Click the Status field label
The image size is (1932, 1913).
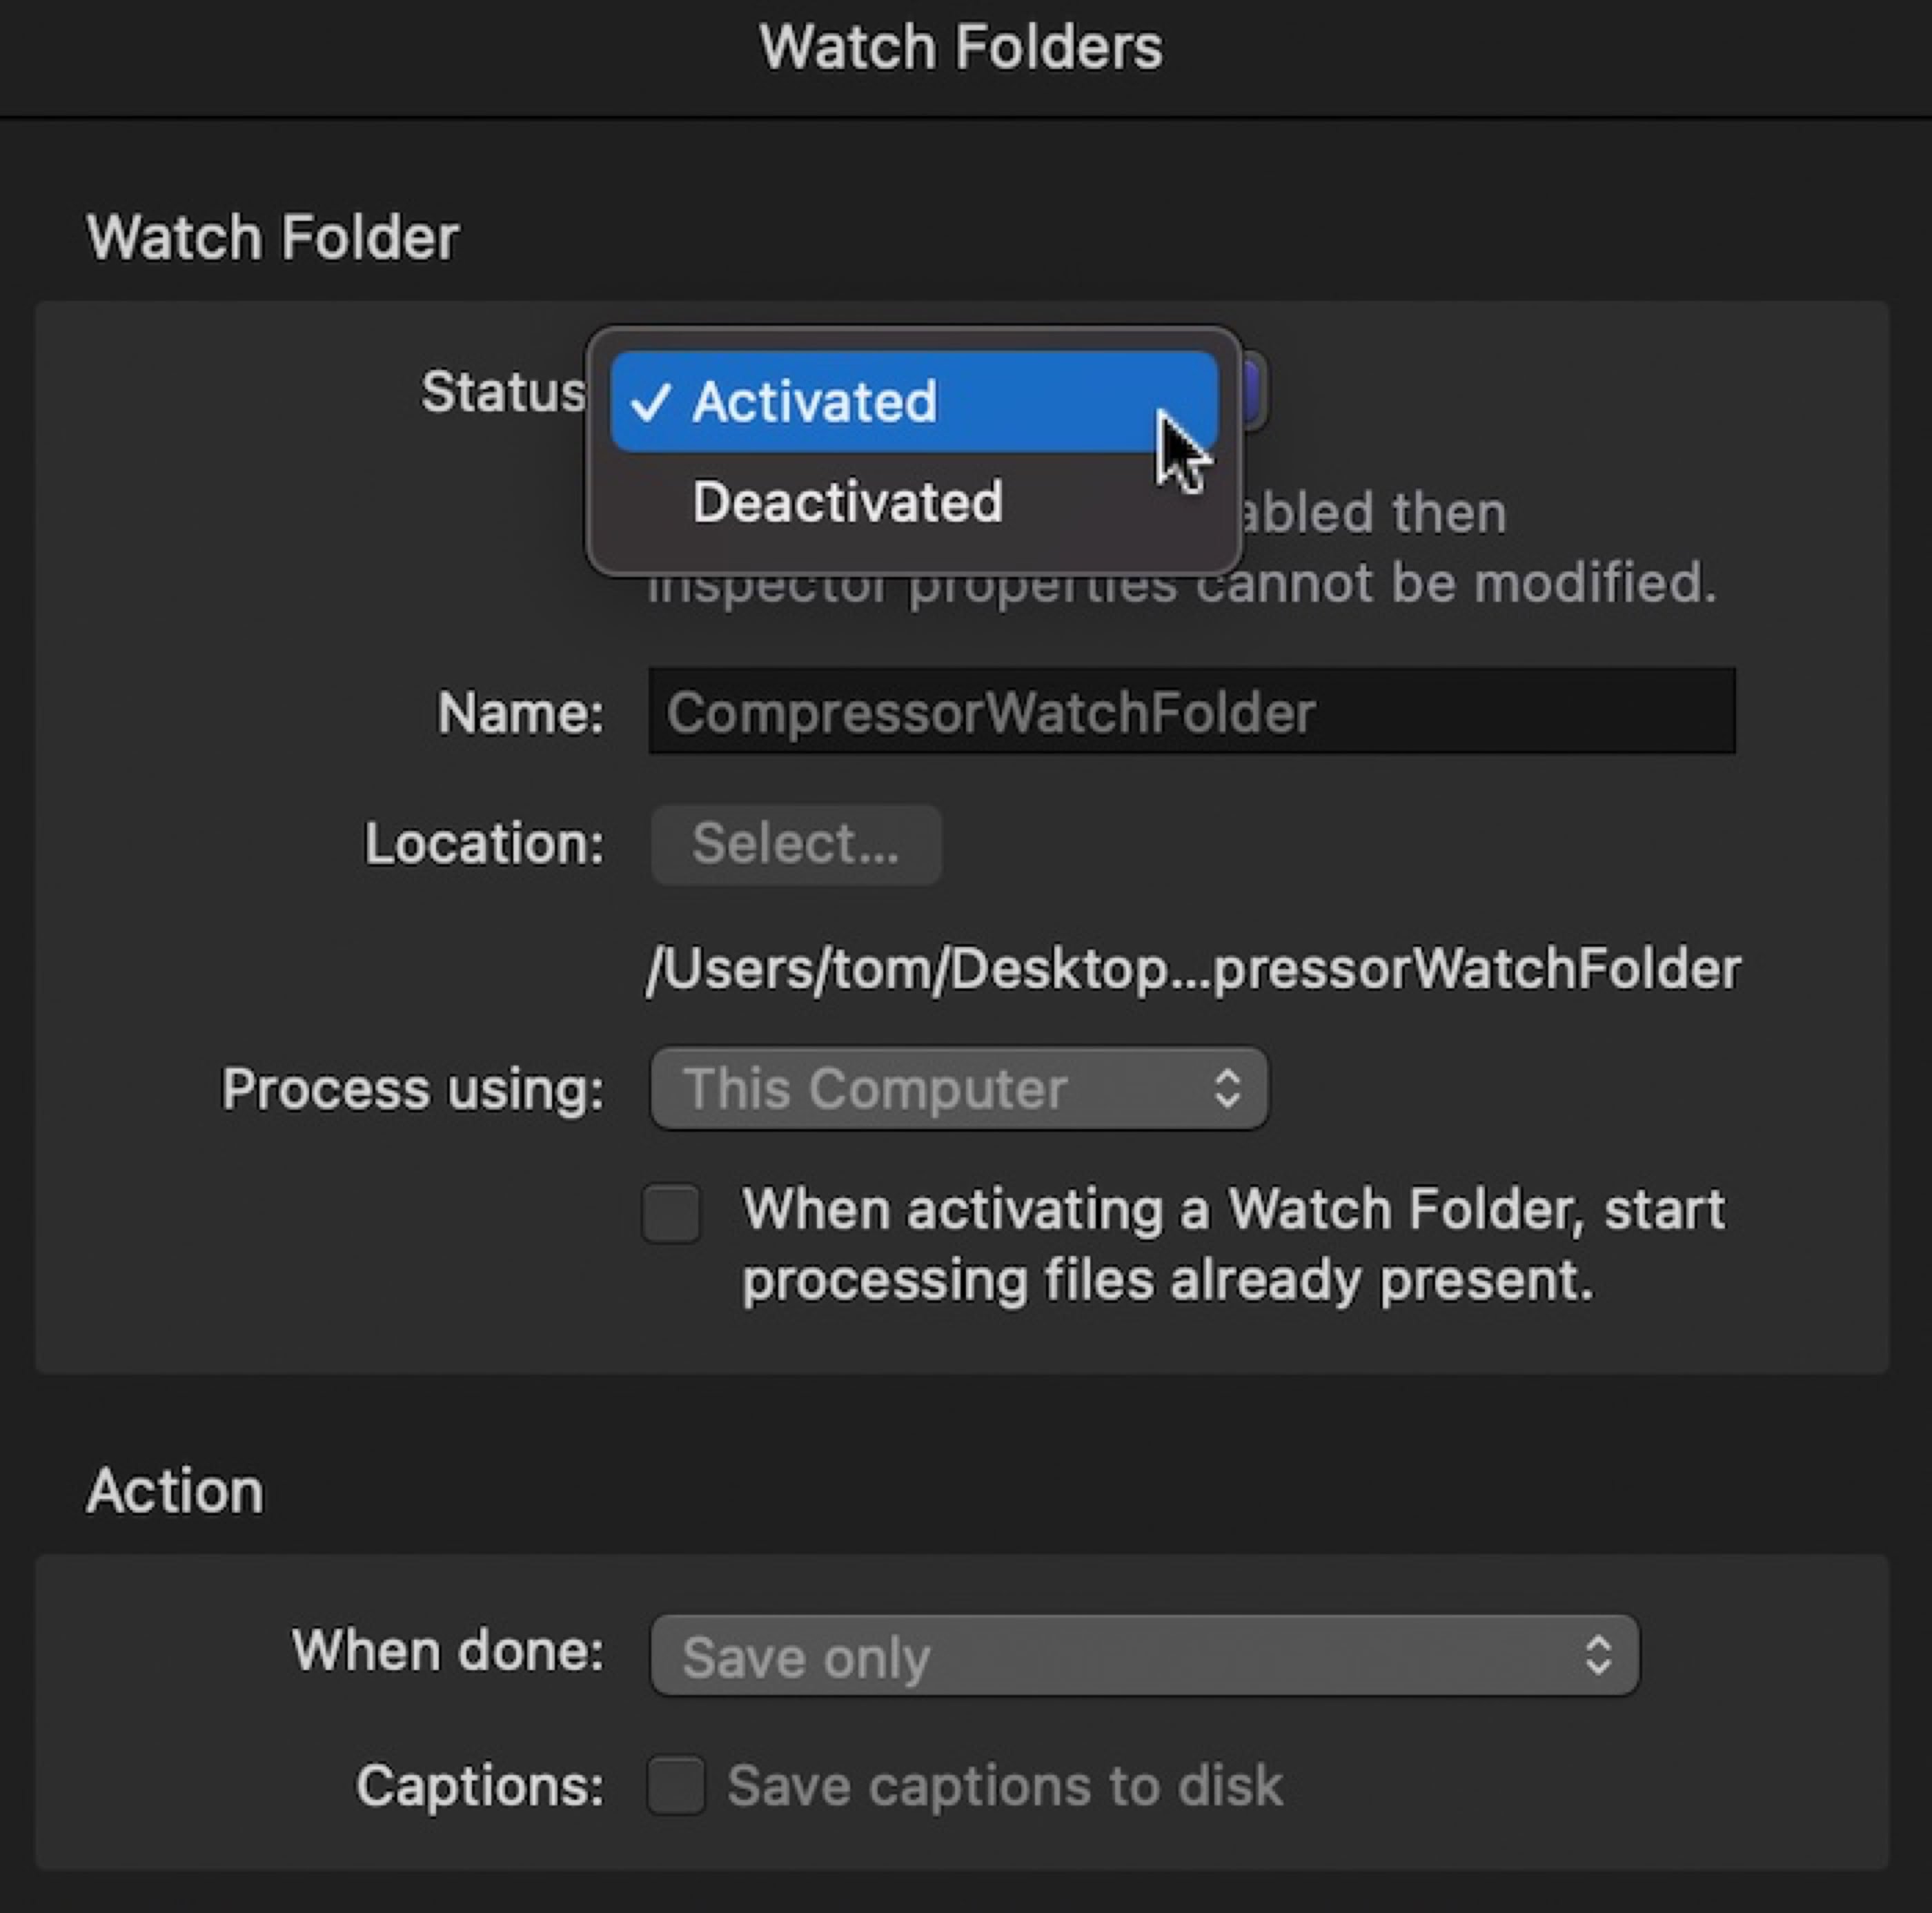pyautogui.click(x=502, y=391)
